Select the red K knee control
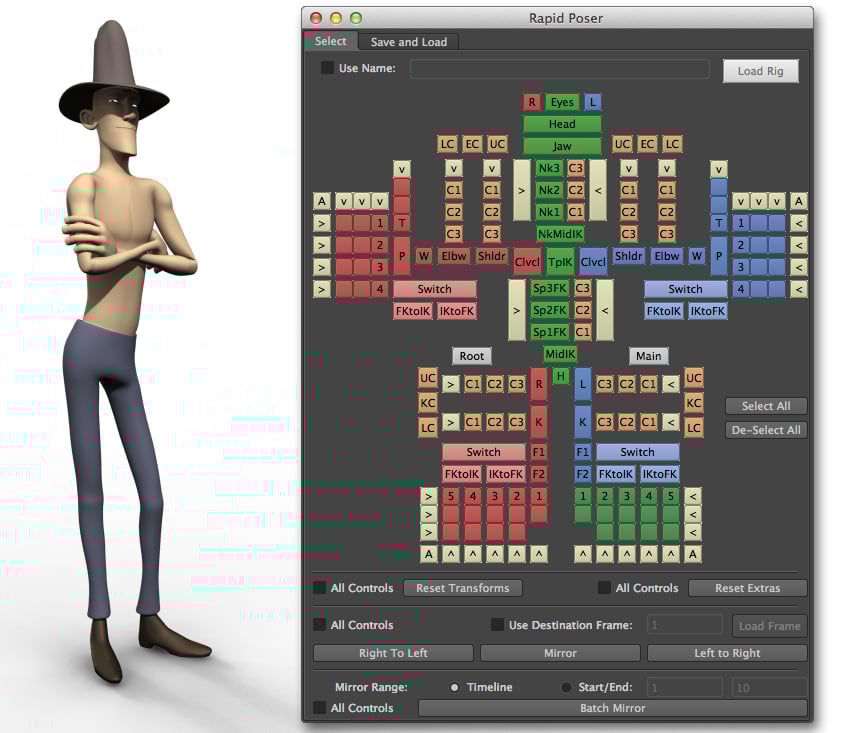This screenshot has height=733, width=855. (539, 422)
